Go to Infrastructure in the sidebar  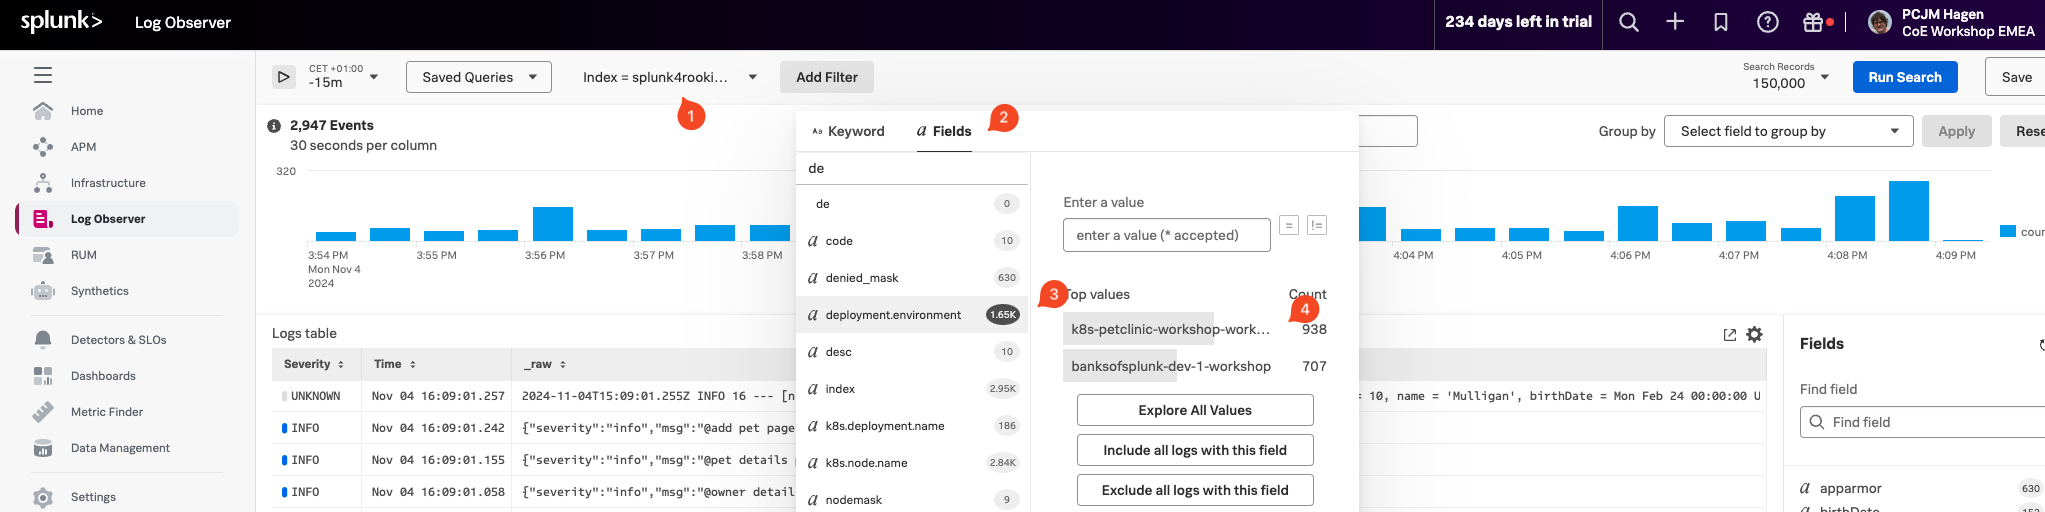point(108,183)
